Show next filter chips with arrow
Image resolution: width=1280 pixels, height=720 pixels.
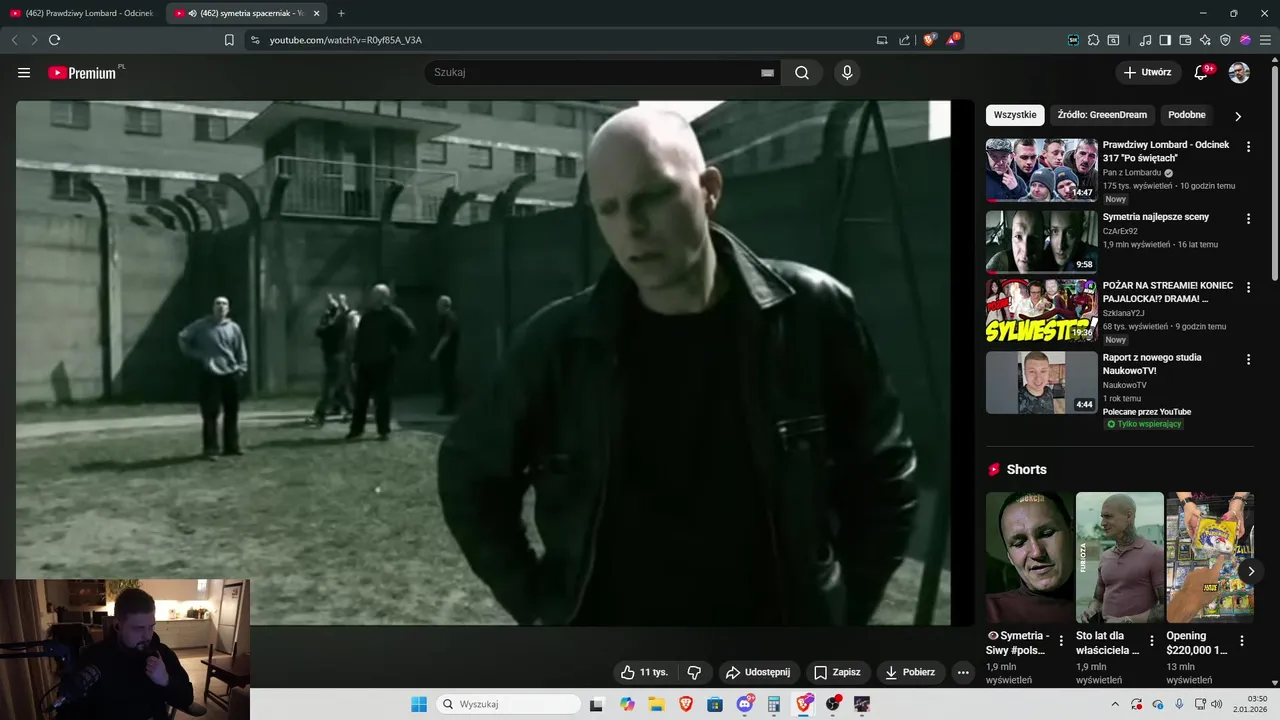point(1238,116)
